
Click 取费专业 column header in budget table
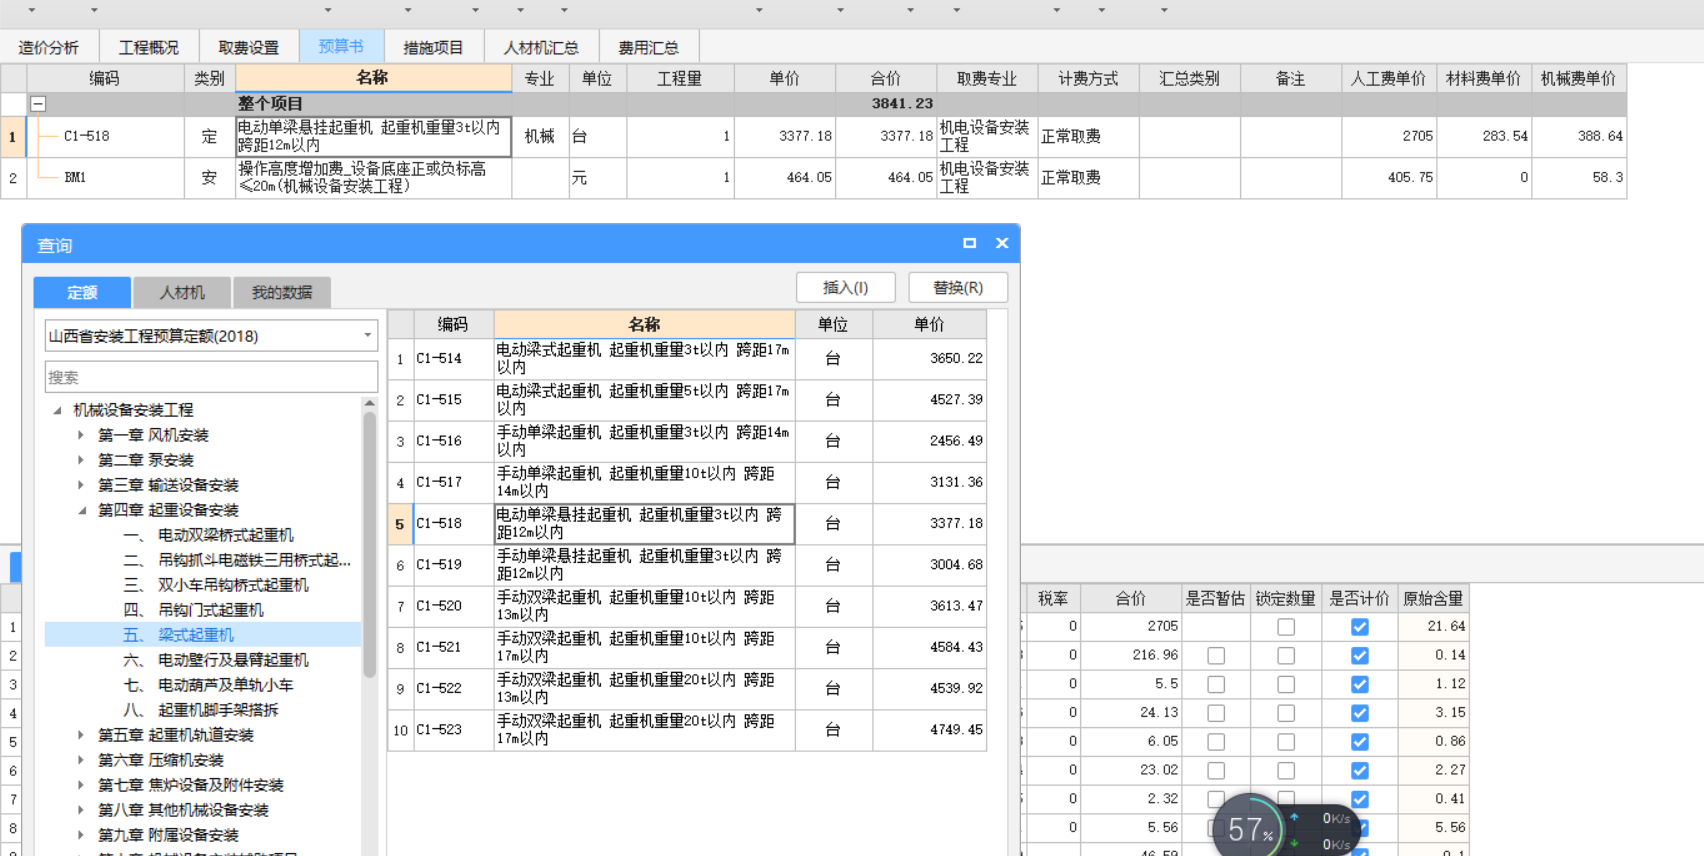pyautogui.click(x=987, y=78)
